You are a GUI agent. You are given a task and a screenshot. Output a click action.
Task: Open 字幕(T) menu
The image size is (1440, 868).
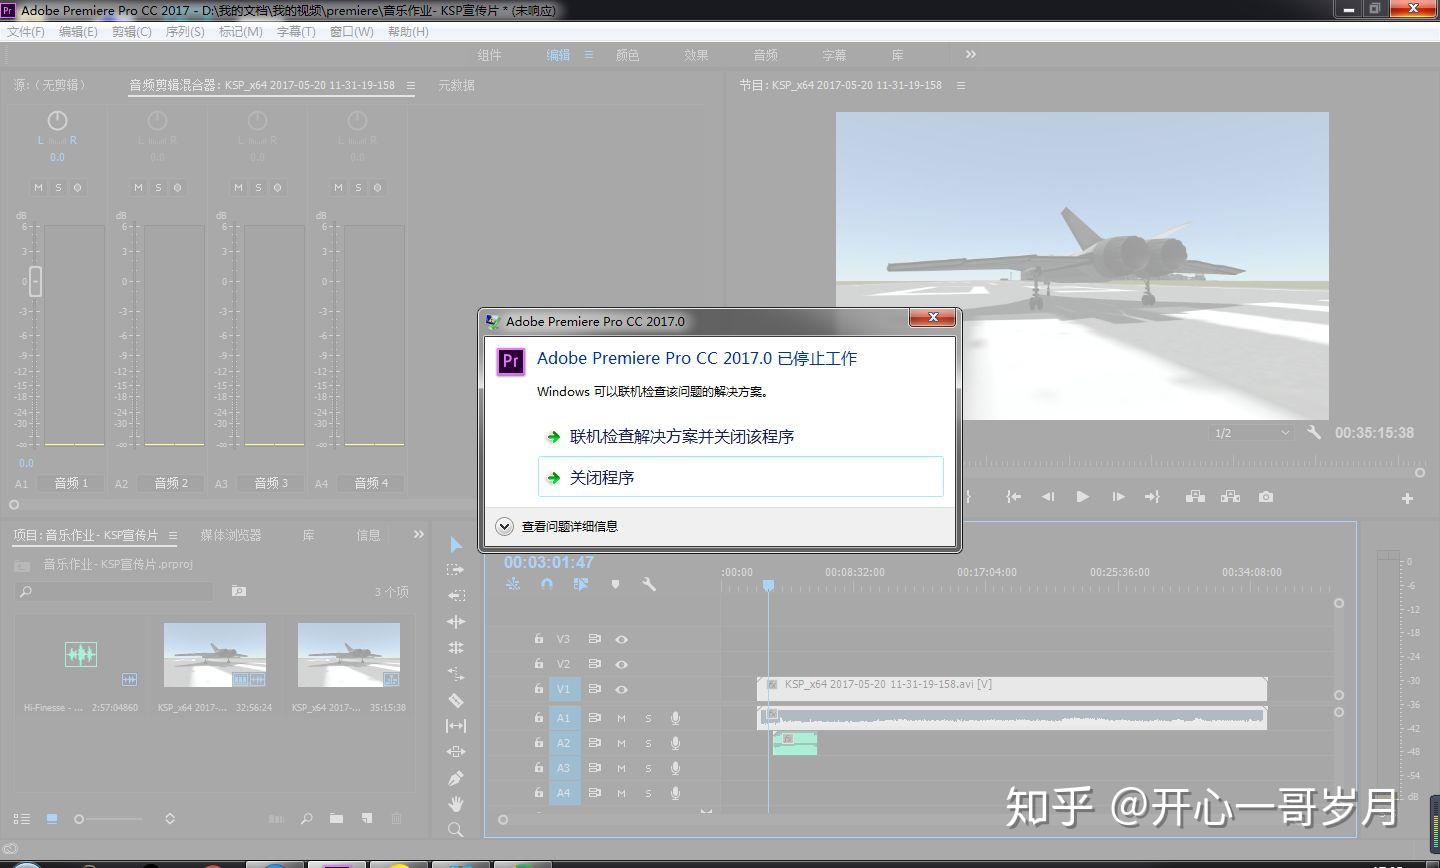[296, 31]
